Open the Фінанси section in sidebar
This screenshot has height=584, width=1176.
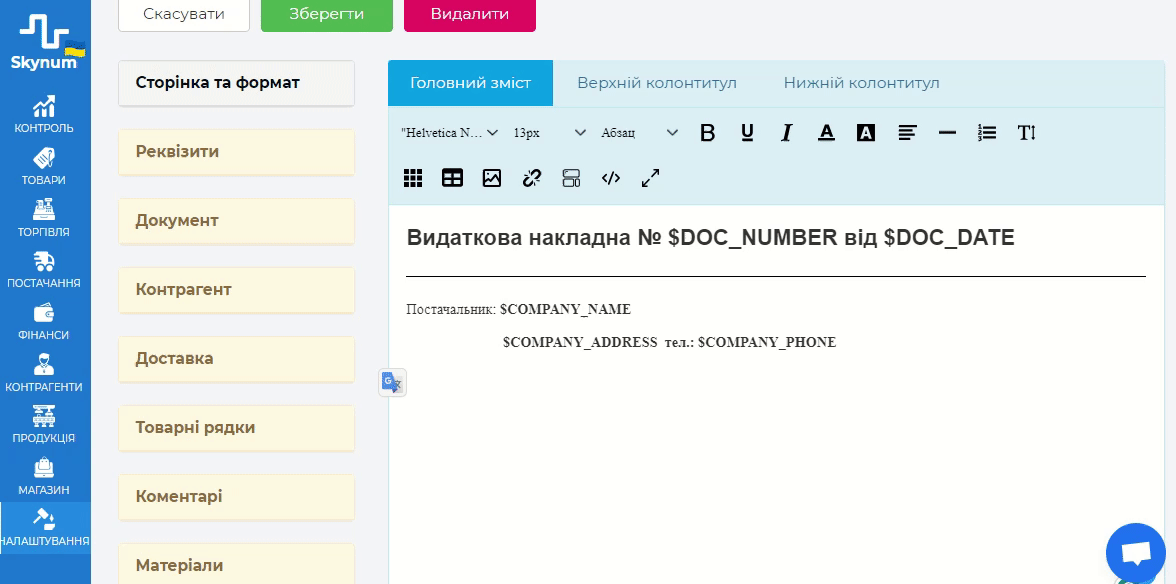click(x=44, y=322)
